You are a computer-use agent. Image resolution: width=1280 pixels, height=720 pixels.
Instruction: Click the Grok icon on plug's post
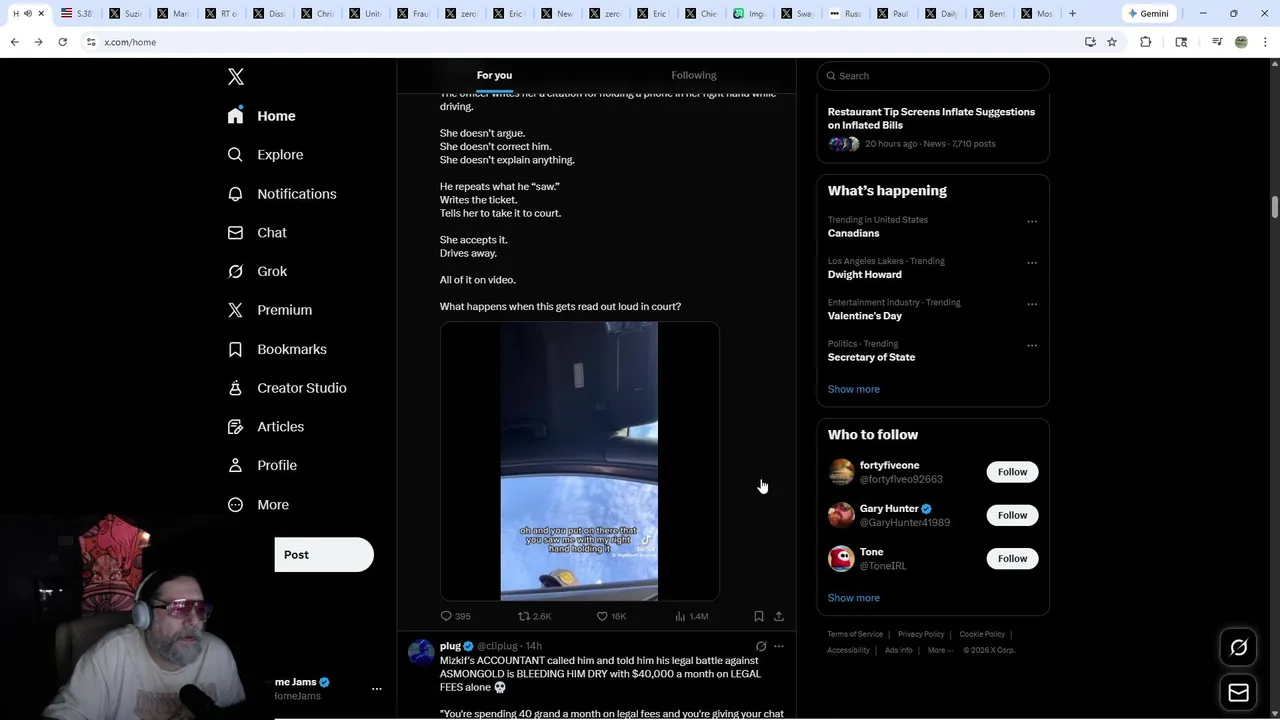point(761,646)
